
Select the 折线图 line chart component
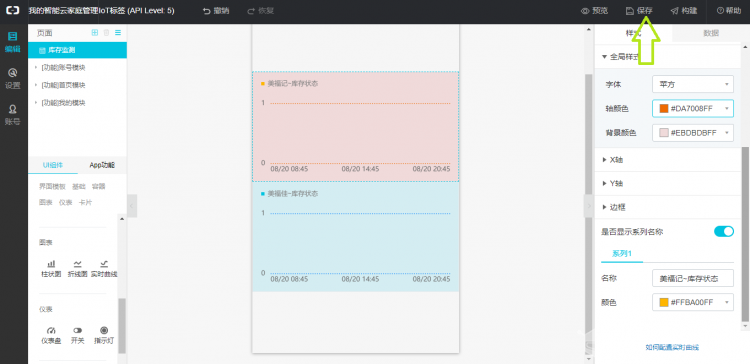point(77,269)
